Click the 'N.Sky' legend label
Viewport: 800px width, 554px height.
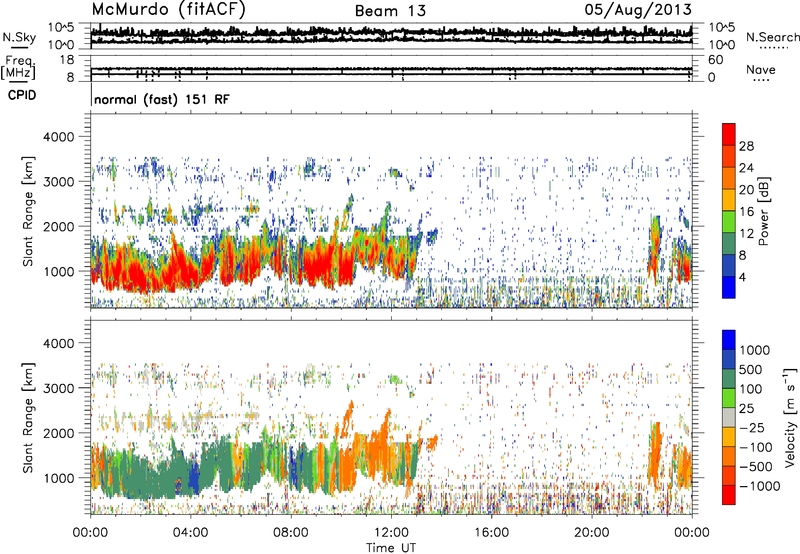[19, 37]
